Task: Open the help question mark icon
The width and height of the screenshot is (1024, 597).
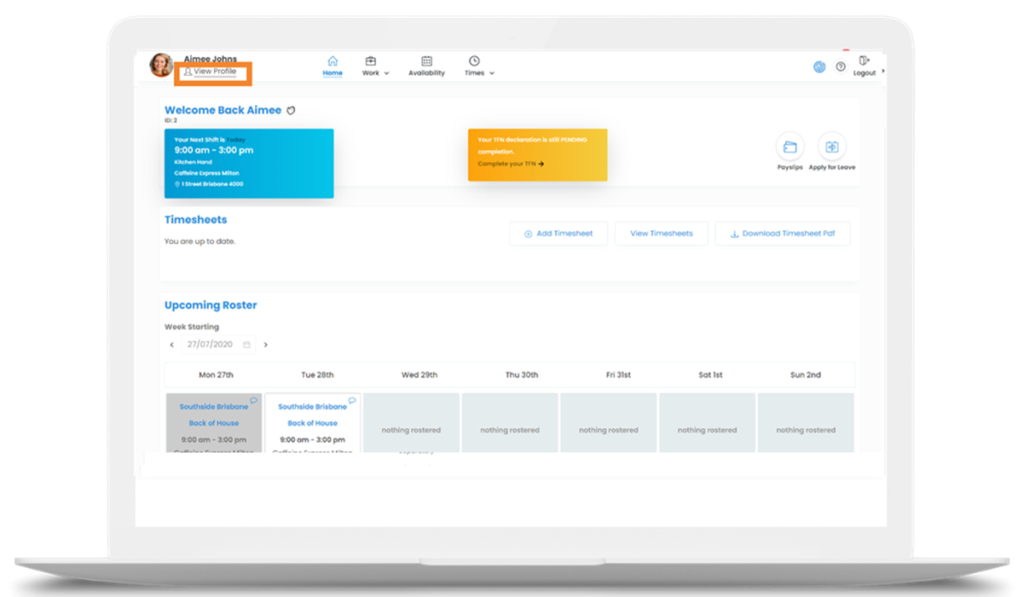Action: [x=840, y=67]
